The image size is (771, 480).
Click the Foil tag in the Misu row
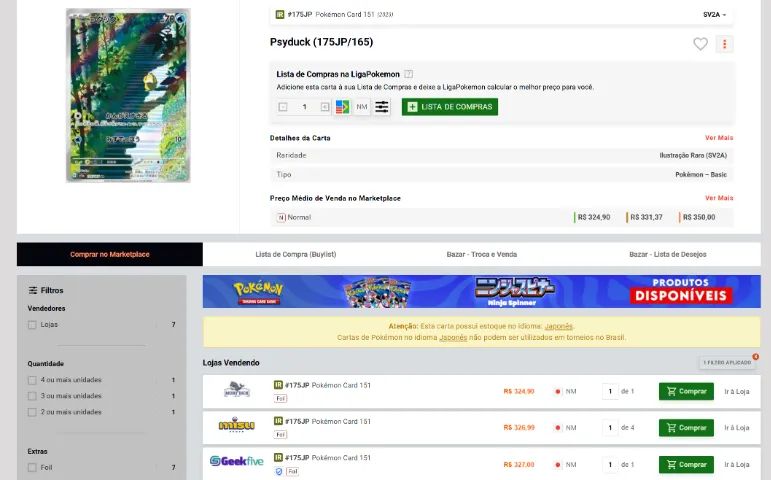click(280, 435)
